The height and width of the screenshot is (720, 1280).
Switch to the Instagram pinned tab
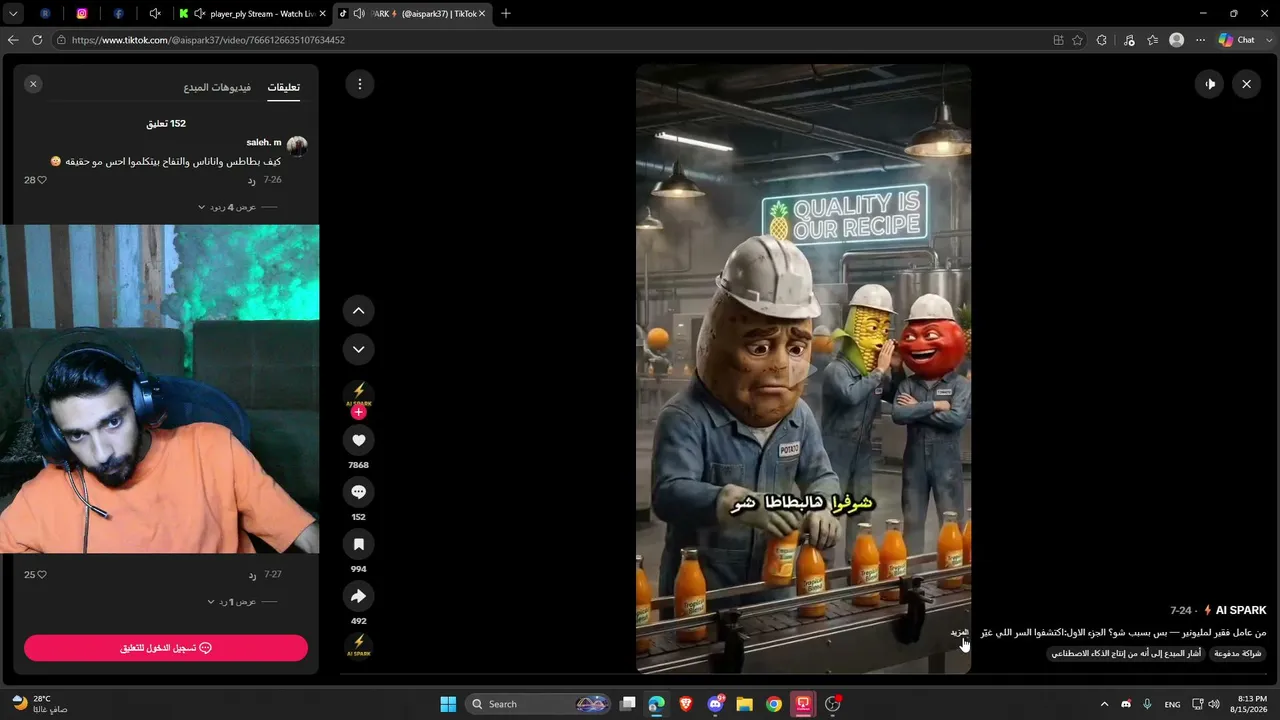click(x=82, y=14)
